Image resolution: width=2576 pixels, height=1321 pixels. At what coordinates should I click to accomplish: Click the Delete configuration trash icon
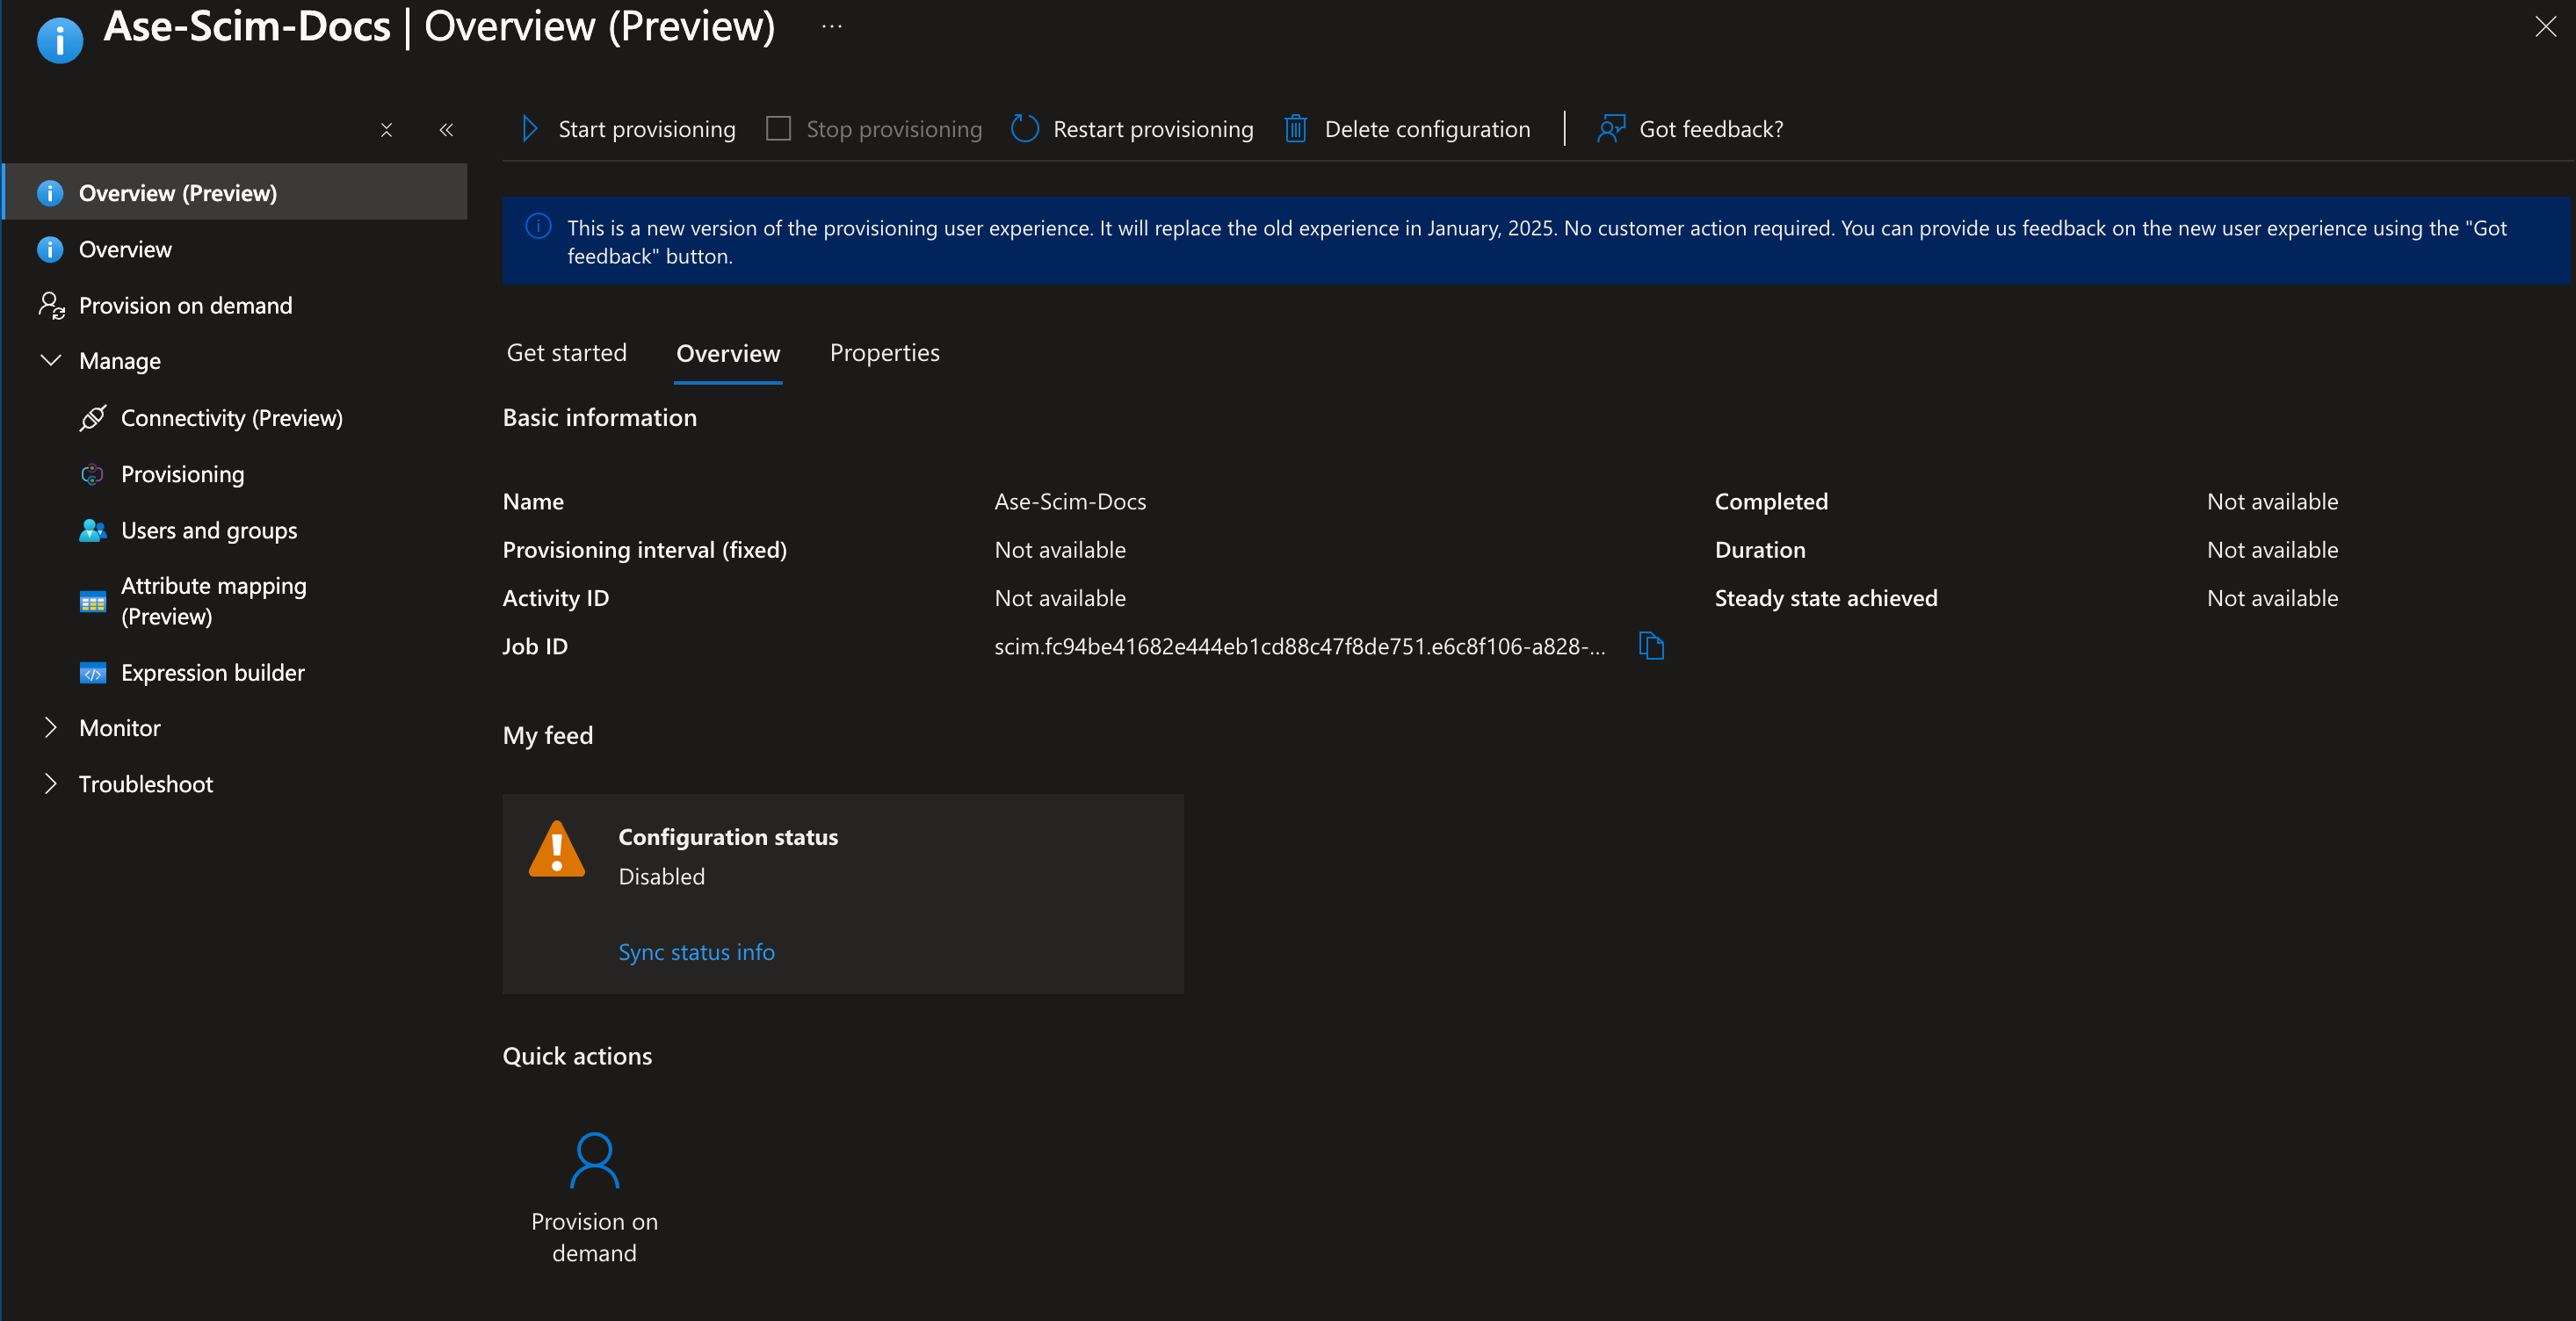click(x=1295, y=129)
